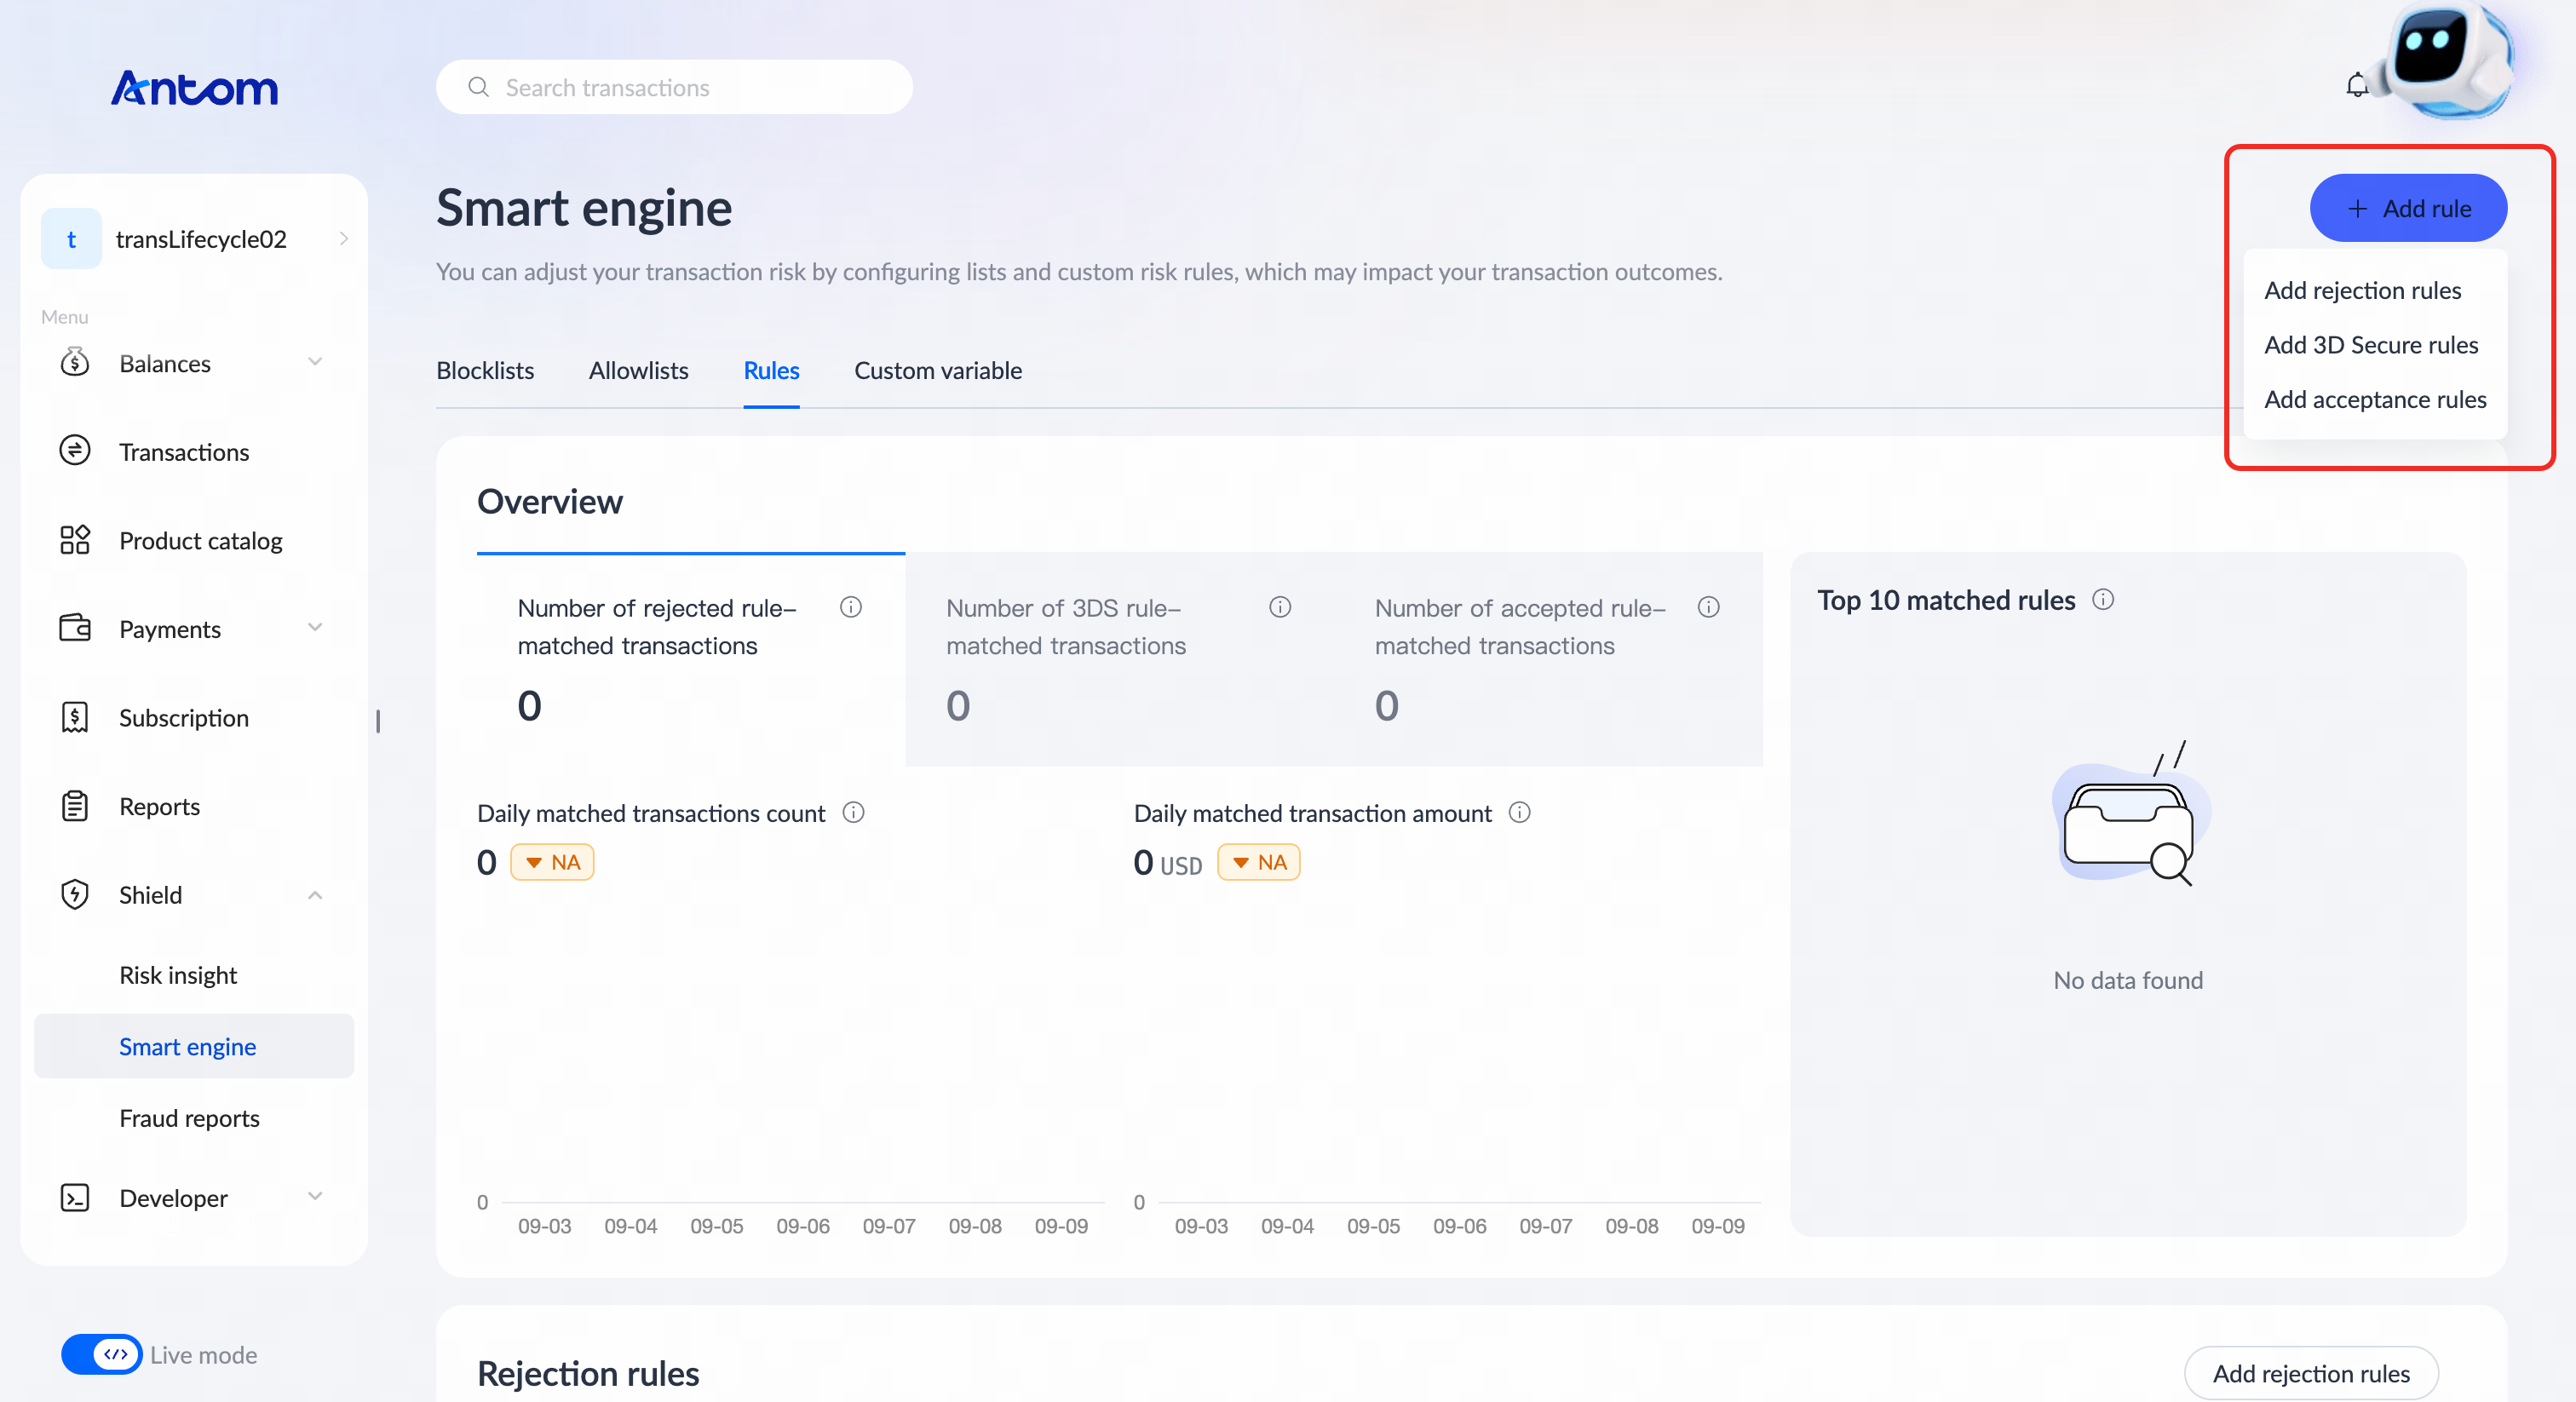
Task: Click the Add rule button
Action: click(x=2408, y=208)
